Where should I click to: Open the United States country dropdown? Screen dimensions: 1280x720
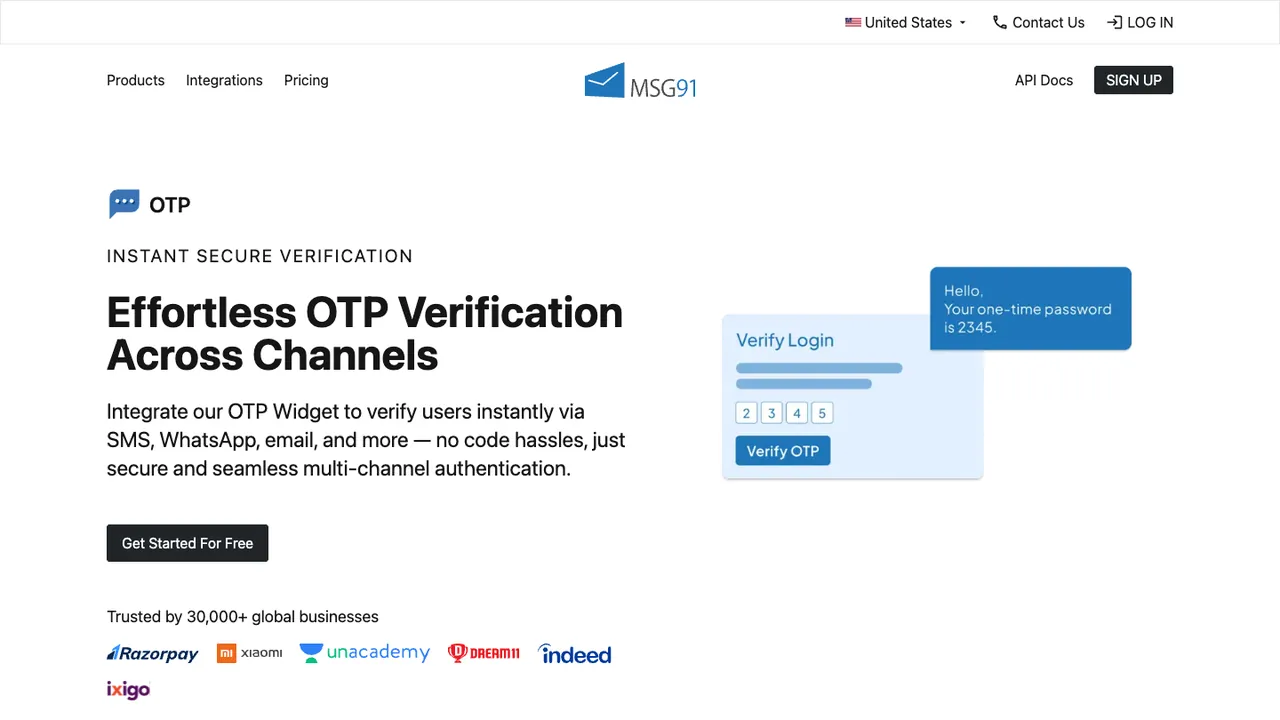pyautogui.click(x=906, y=22)
